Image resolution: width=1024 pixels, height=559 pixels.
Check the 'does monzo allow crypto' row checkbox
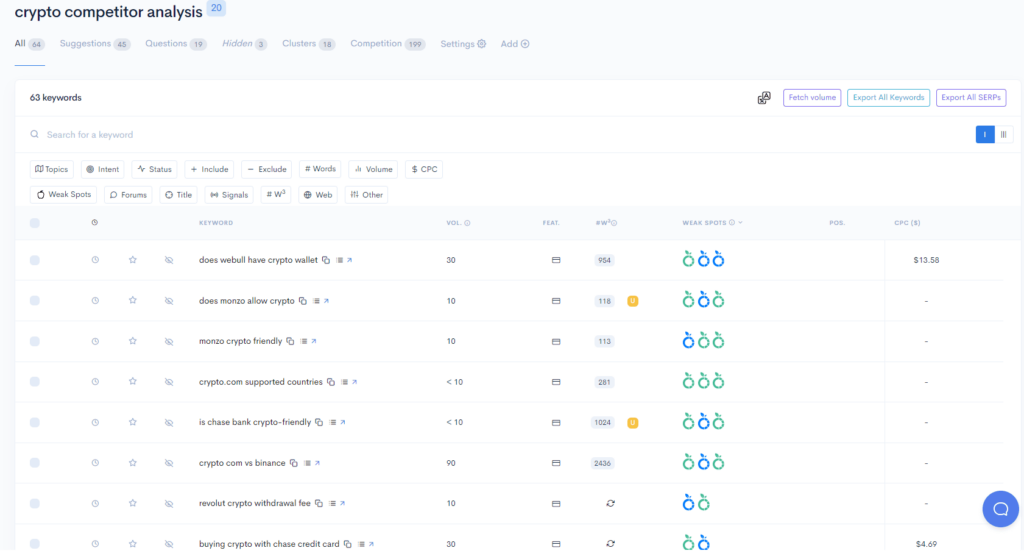(35, 300)
